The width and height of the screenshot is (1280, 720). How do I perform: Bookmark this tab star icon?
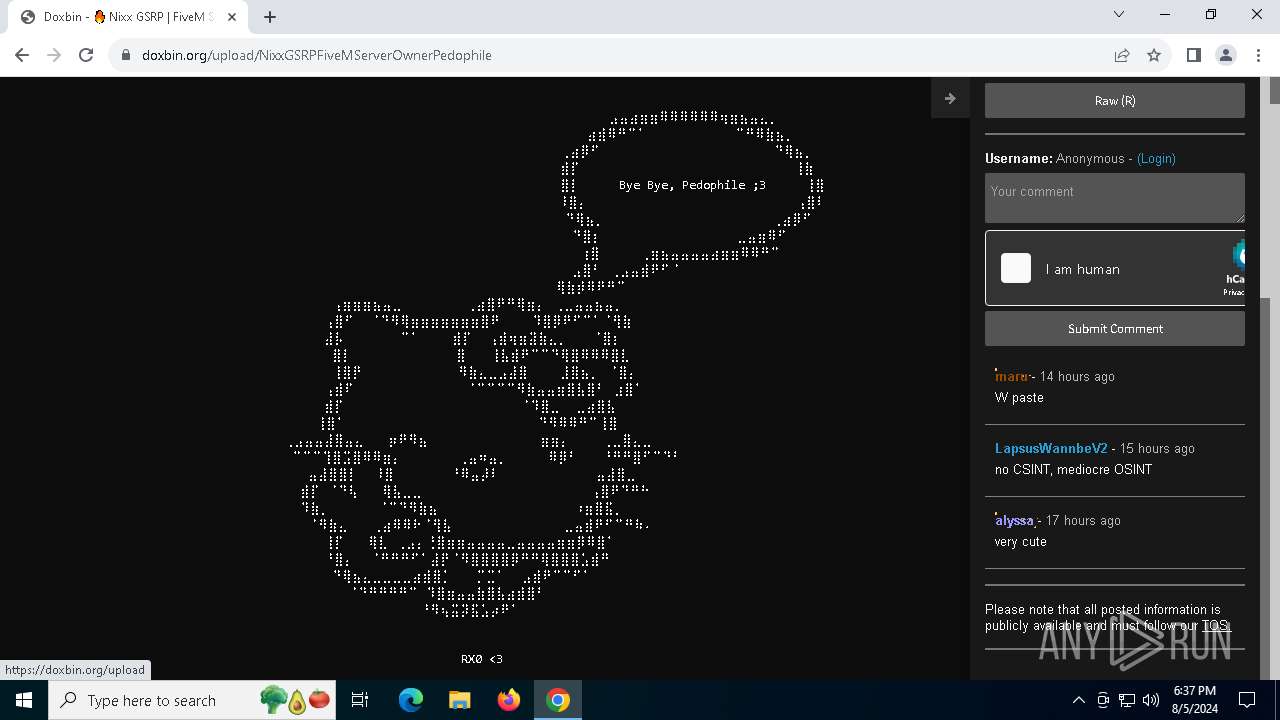(1154, 55)
